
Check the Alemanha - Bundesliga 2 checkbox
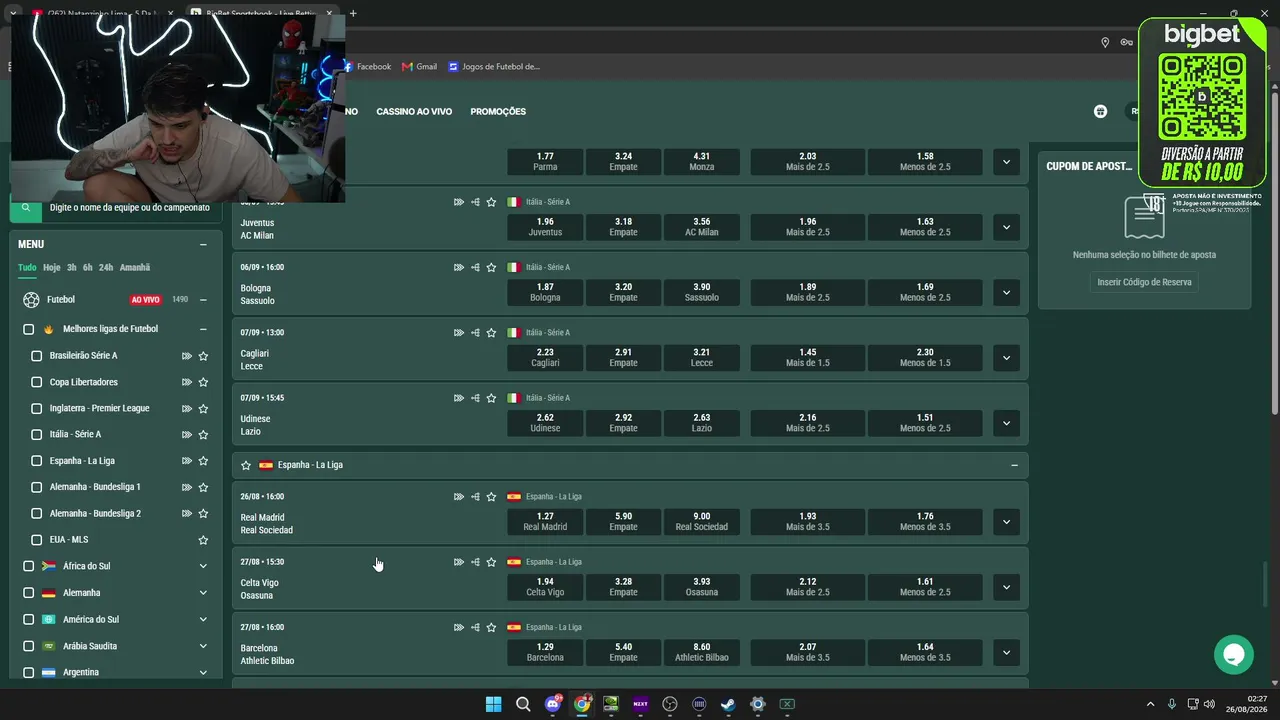[x=37, y=513]
